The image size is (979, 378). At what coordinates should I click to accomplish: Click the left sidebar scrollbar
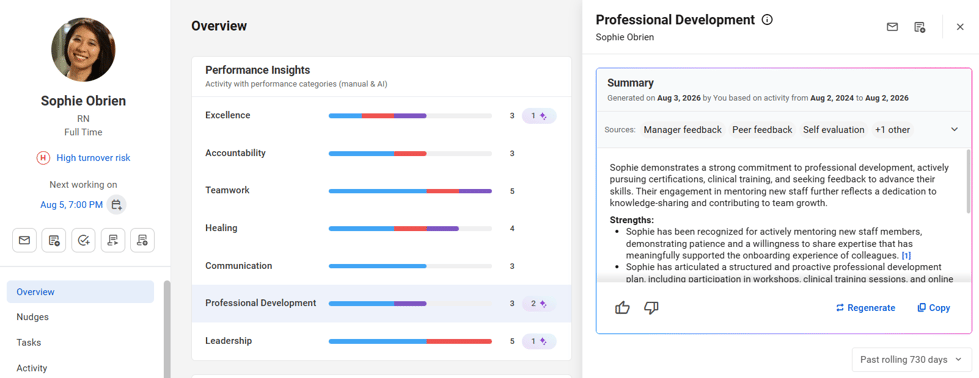[167, 329]
